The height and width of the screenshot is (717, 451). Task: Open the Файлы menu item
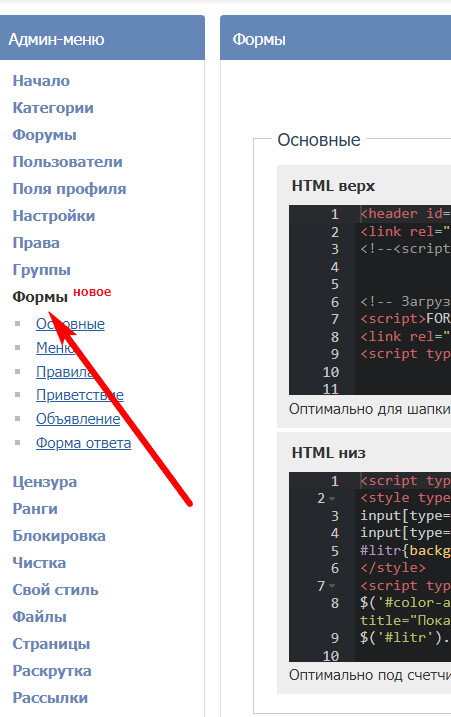point(40,617)
